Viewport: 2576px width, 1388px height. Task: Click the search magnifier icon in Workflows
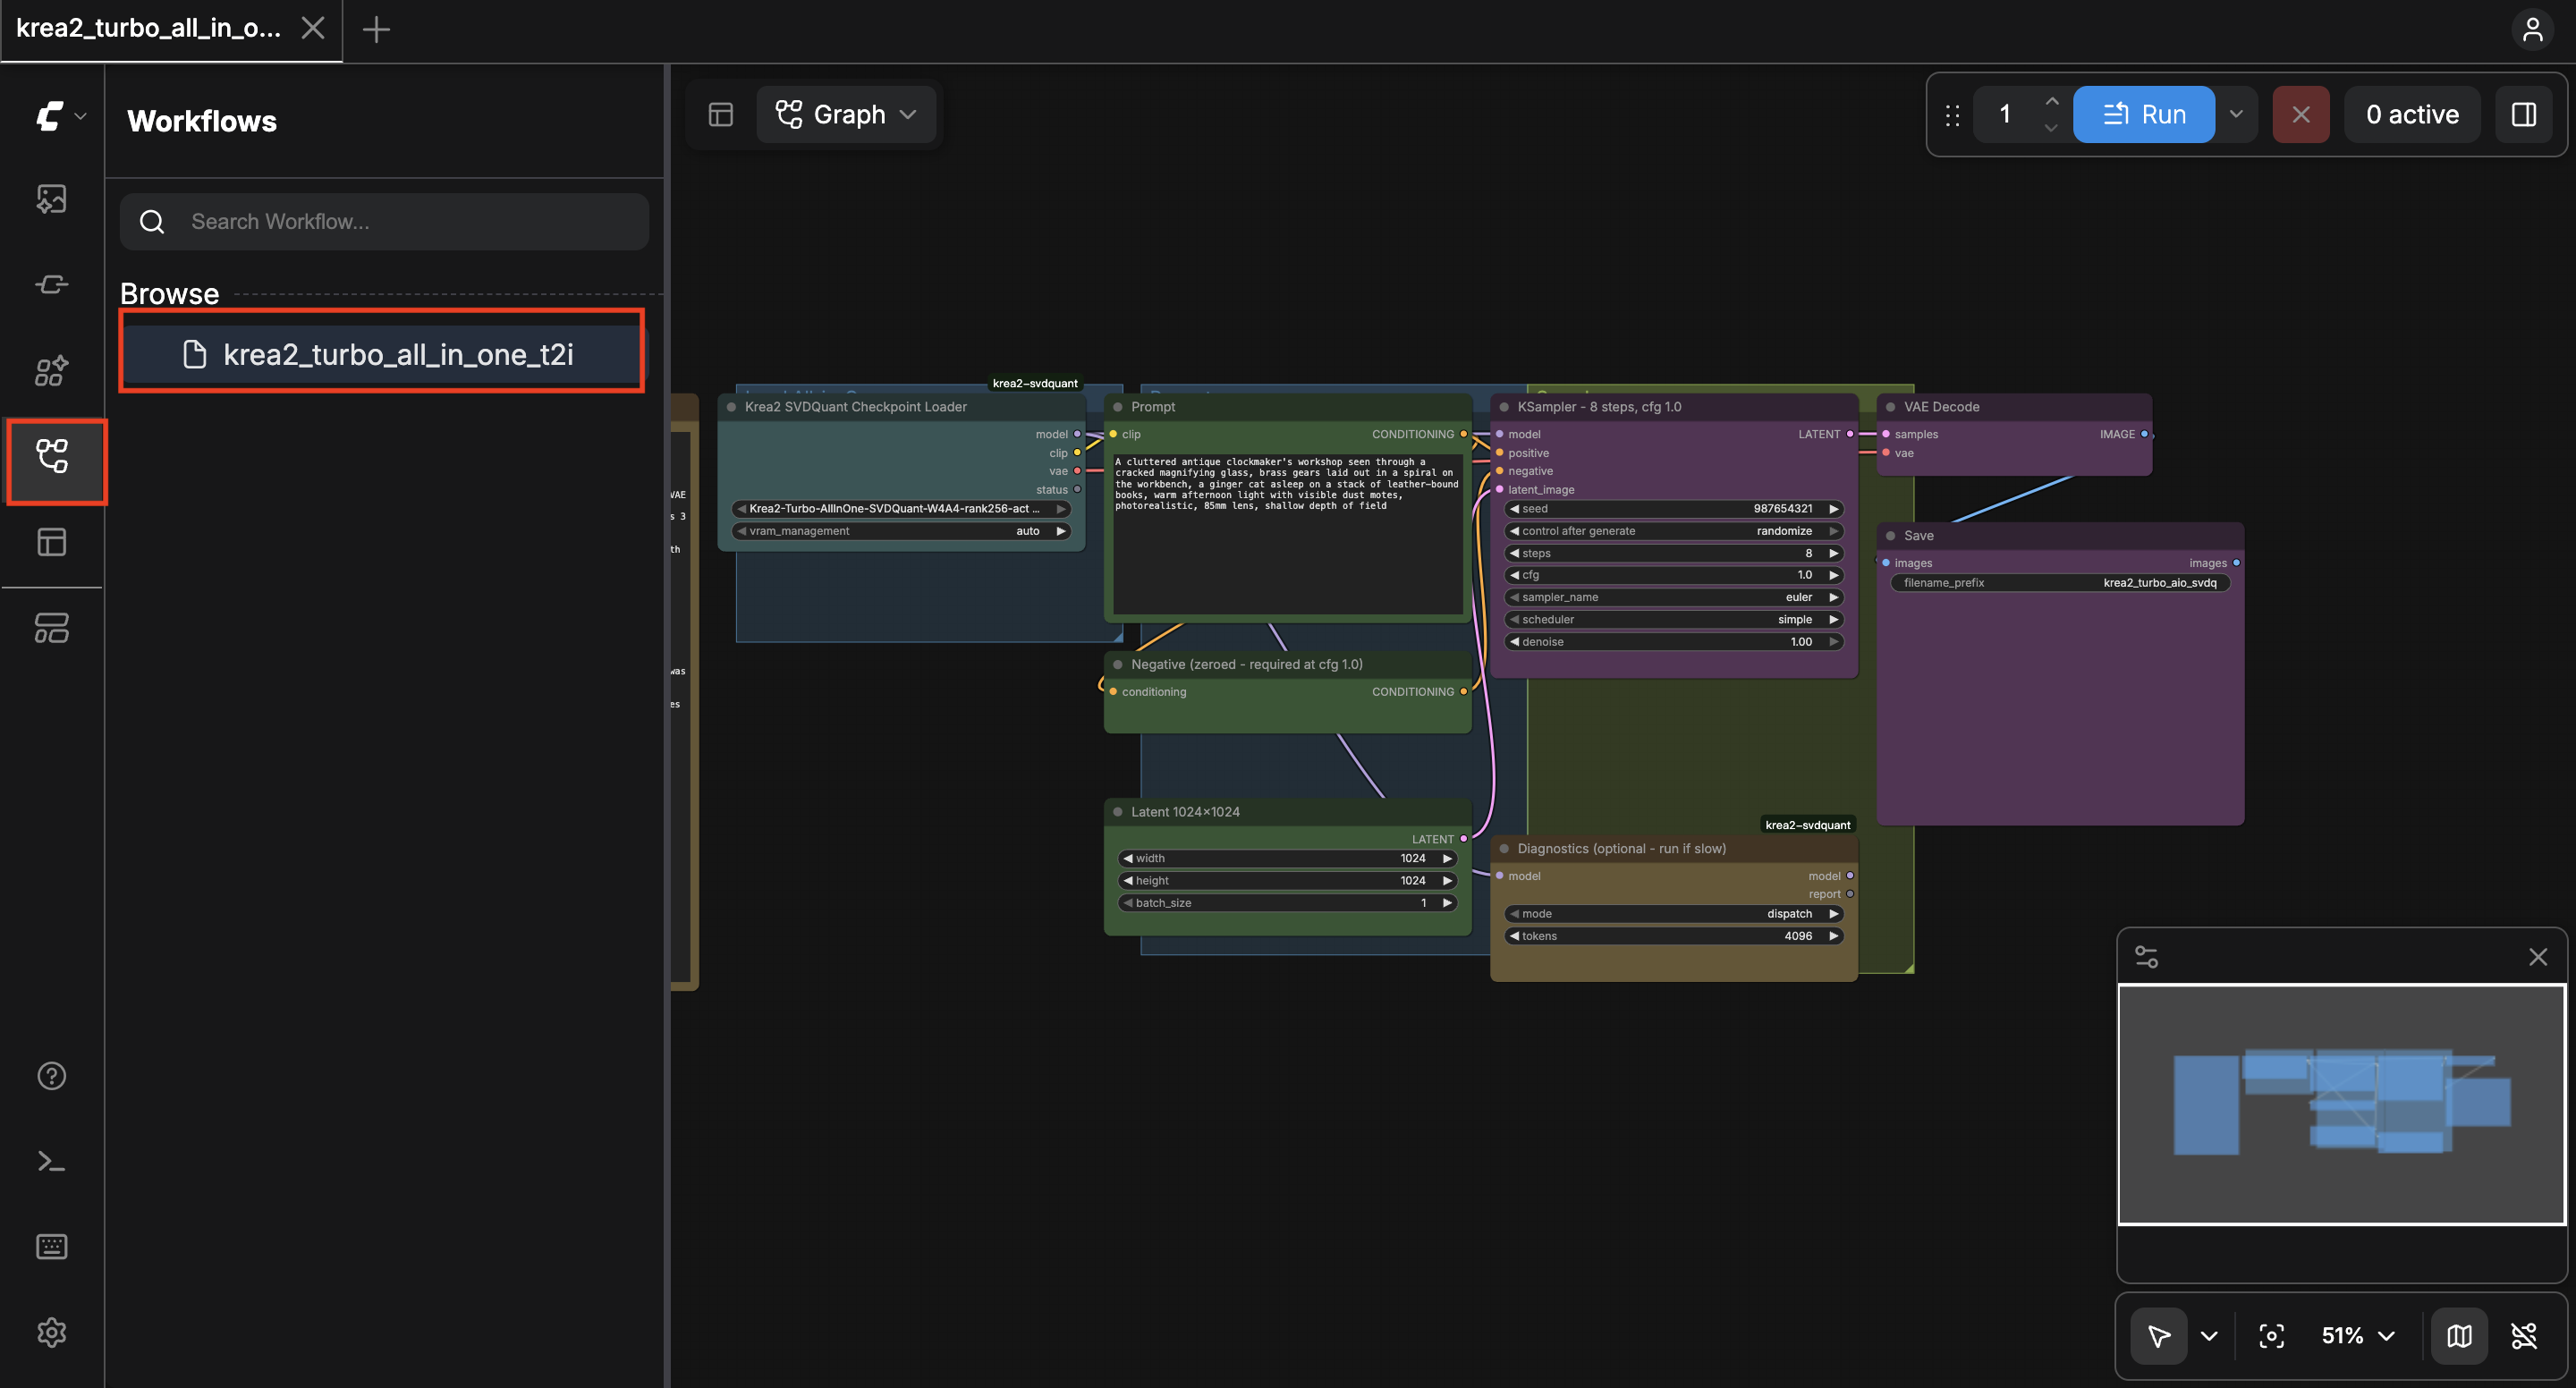[152, 222]
